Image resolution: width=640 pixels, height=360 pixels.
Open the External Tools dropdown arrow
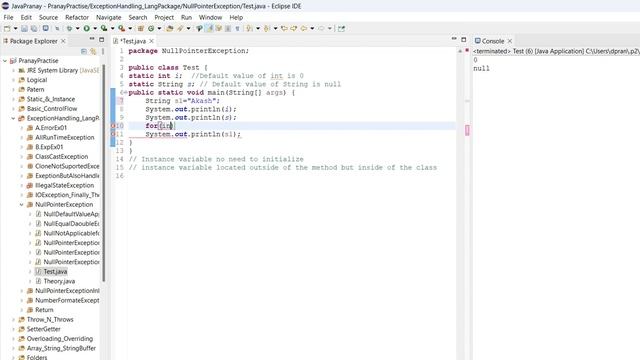tap(130, 29)
